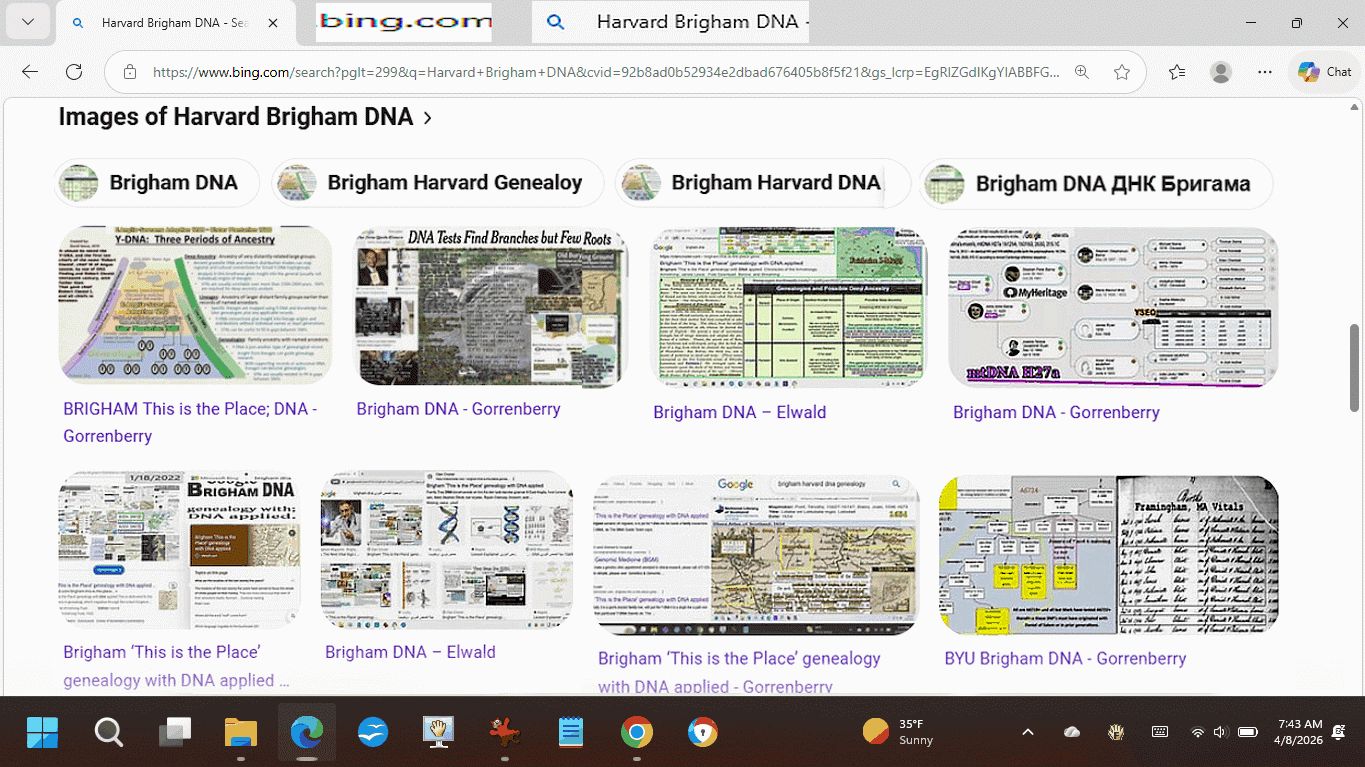Open File Explorer from the taskbar
The width and height of the screenshot is (1365, 767).
(241, 733)
